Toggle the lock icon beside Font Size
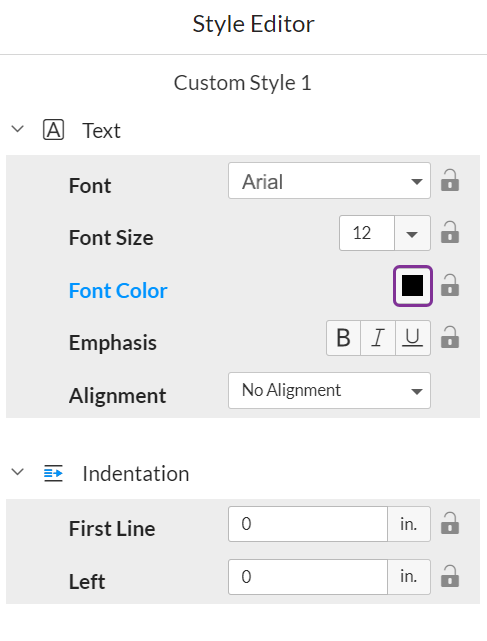This screenshot has height=641, width=487. click(450, 233)
